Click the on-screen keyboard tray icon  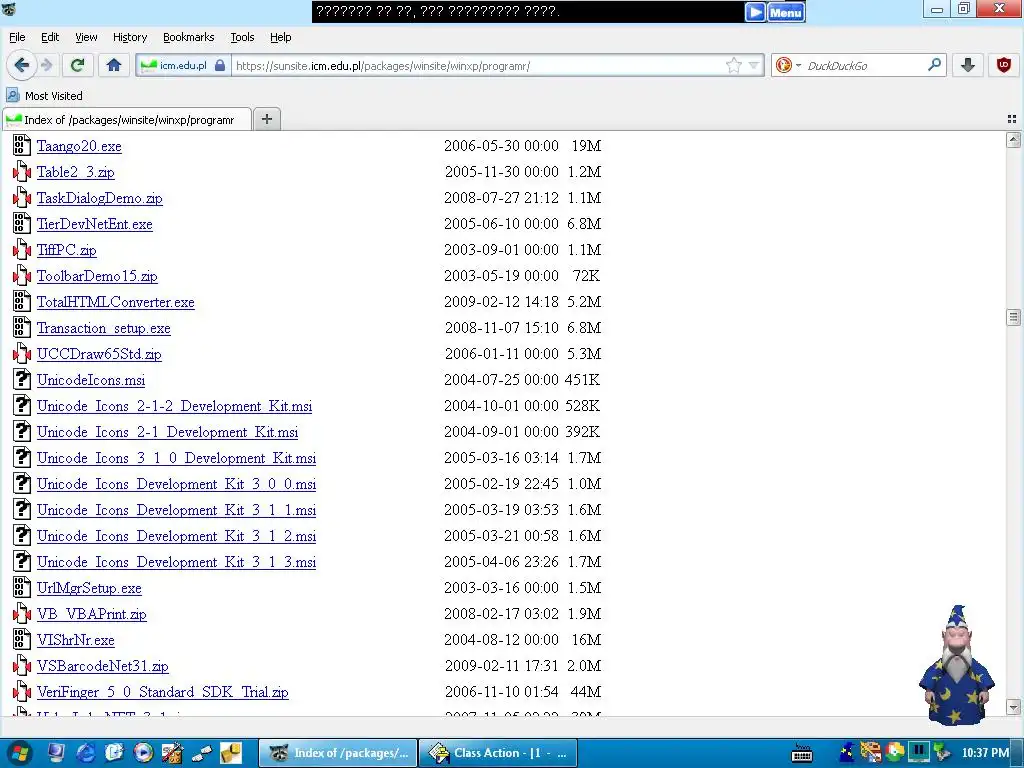click(x=801, y=754)
